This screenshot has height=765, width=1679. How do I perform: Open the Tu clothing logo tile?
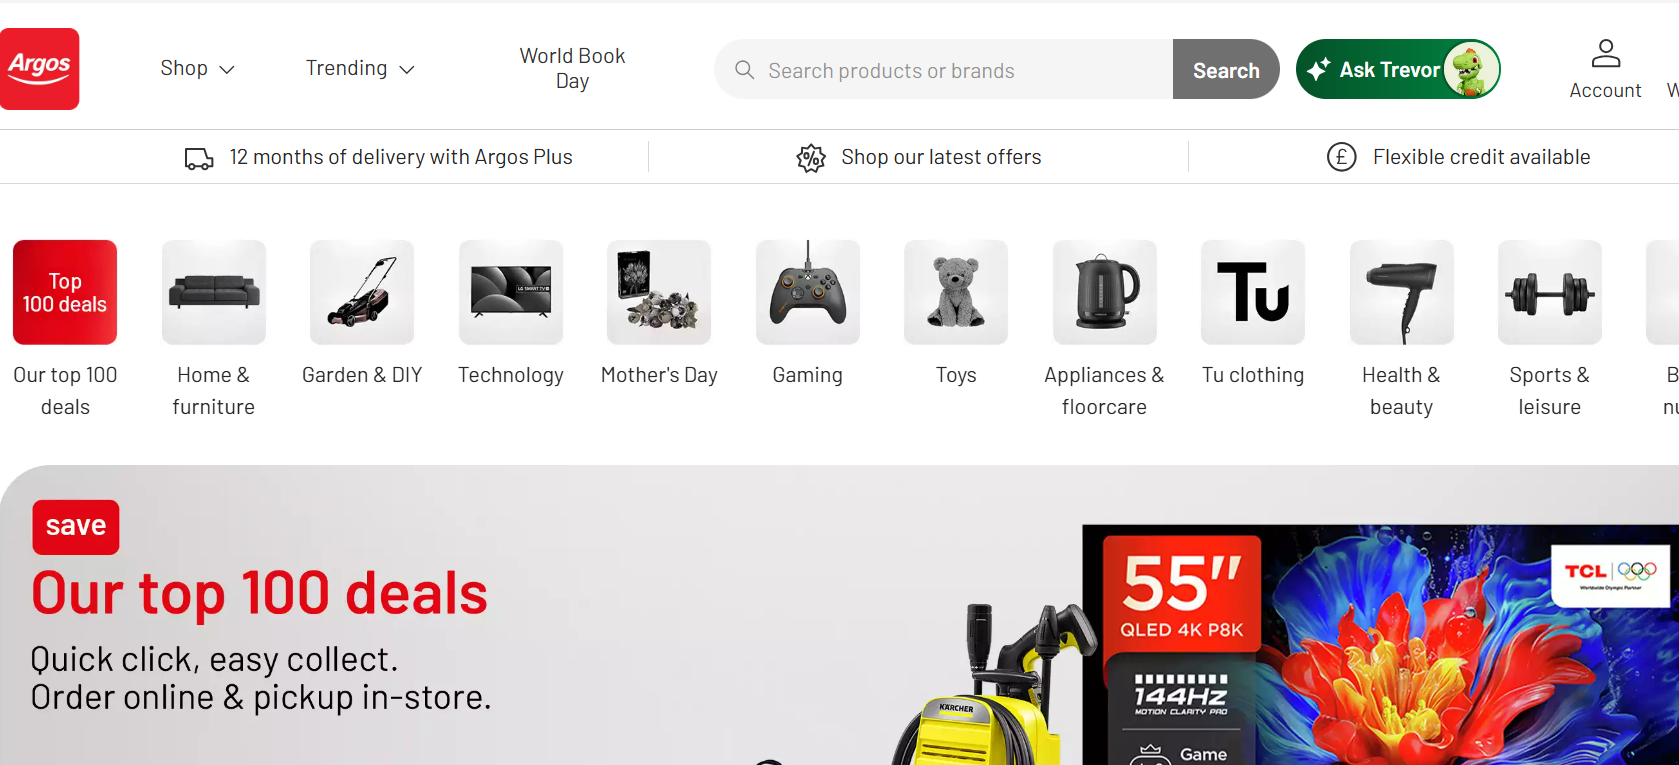pos(1253,292)
